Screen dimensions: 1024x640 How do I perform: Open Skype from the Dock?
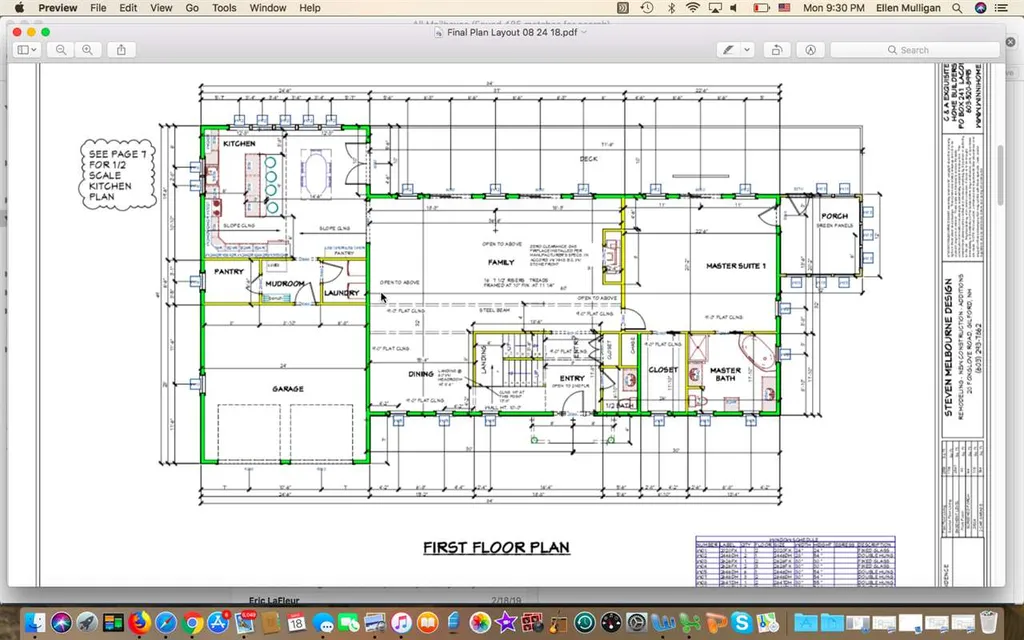741,622
